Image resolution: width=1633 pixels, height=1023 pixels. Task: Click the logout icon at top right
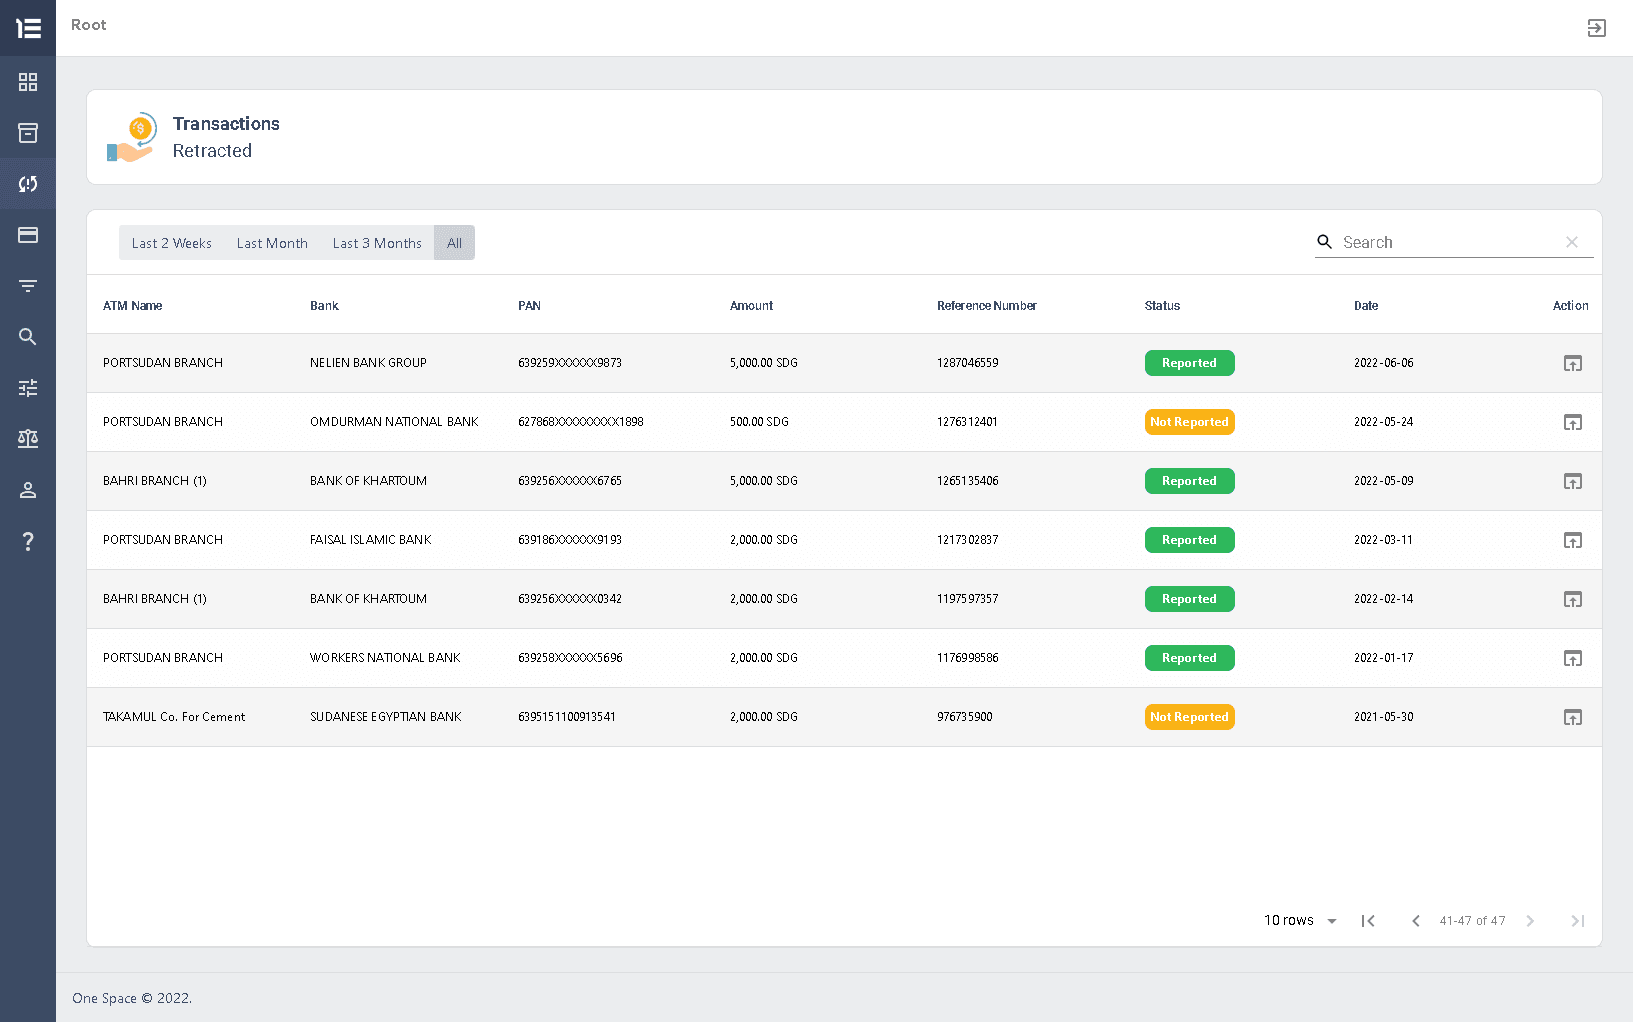[x=1596, y=28]
